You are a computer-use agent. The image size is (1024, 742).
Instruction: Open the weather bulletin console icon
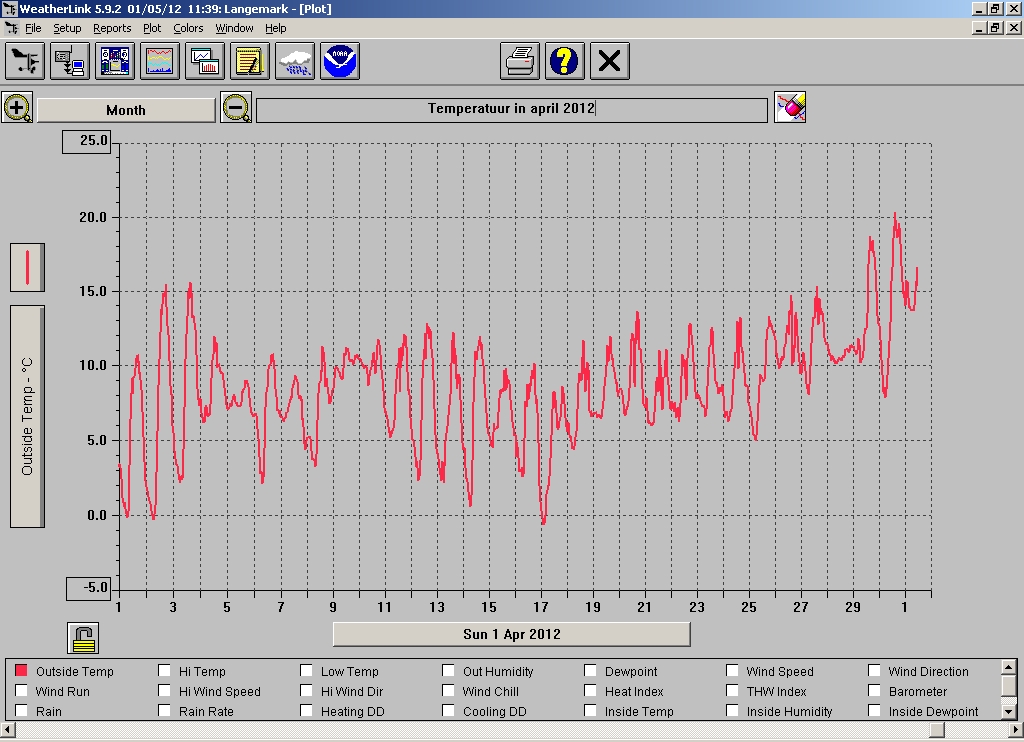tap(115, 61)
